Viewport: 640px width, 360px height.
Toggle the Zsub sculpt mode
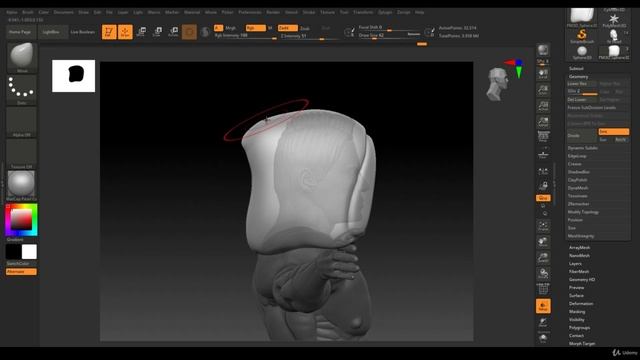(x=305, y=28)
